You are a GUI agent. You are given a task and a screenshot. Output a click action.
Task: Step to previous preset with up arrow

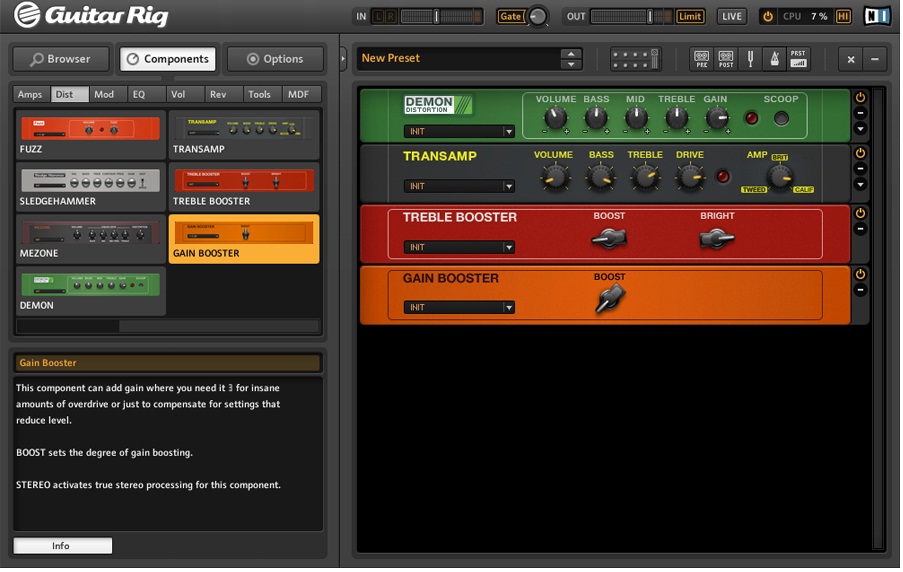tap(571, 54)
